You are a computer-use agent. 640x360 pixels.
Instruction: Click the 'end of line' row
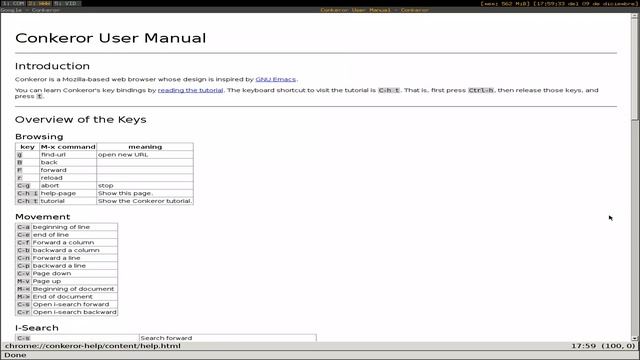(x=67, y=235)
